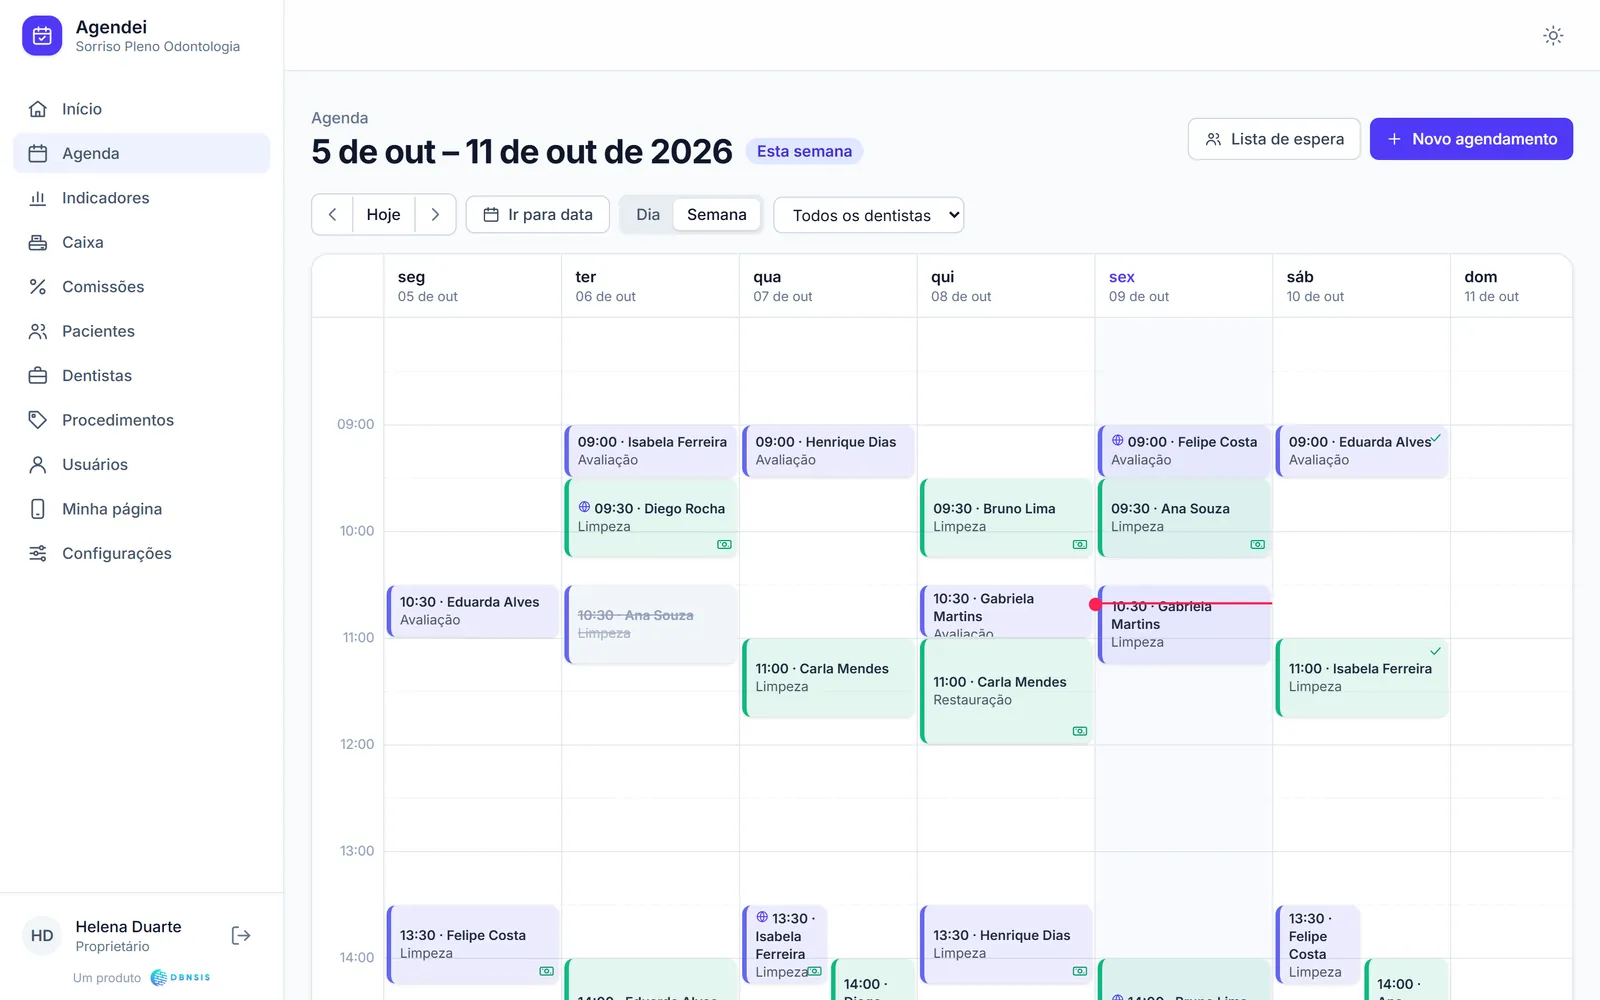
Task: Click the sex 09 de out column header
Action: 1183,286
